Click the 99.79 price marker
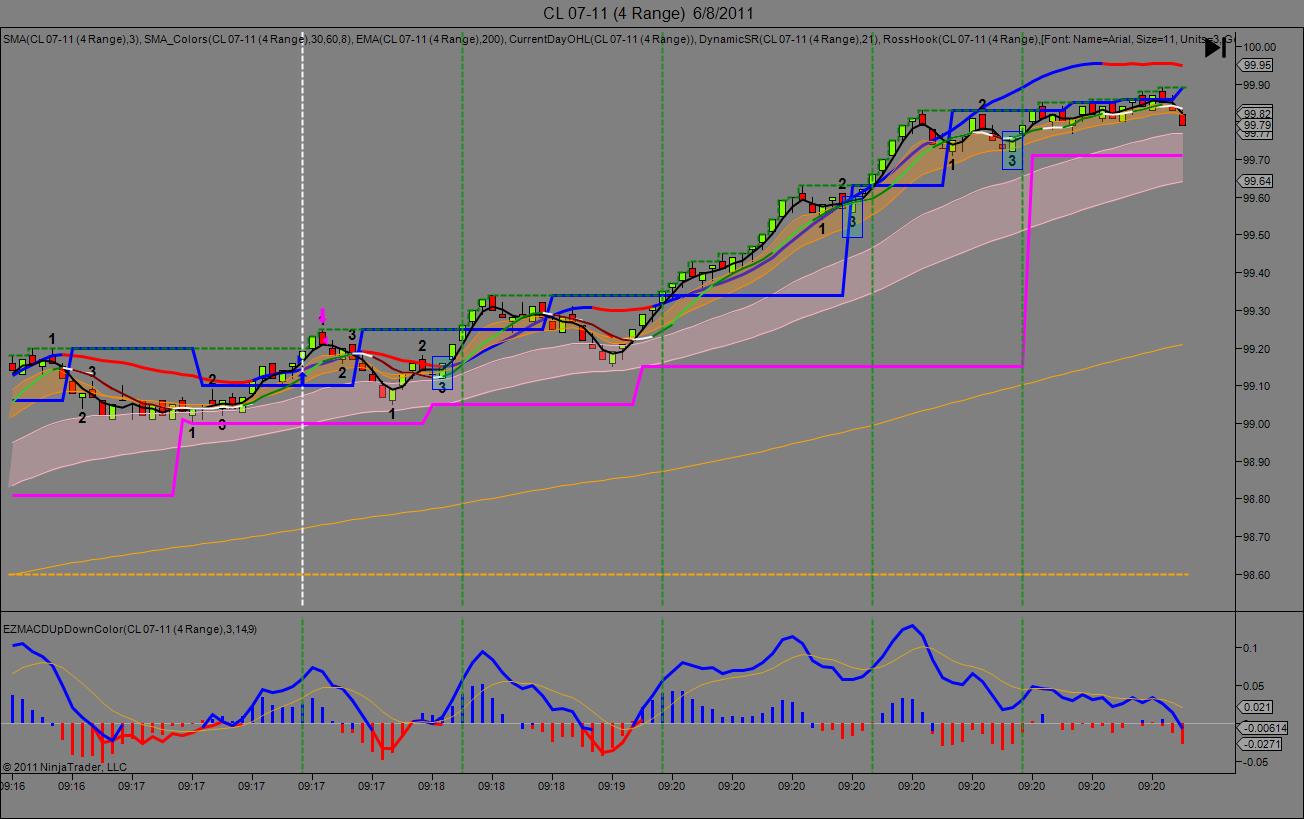This screenshot has height=819, width=1304. [x=1257, y=125]
